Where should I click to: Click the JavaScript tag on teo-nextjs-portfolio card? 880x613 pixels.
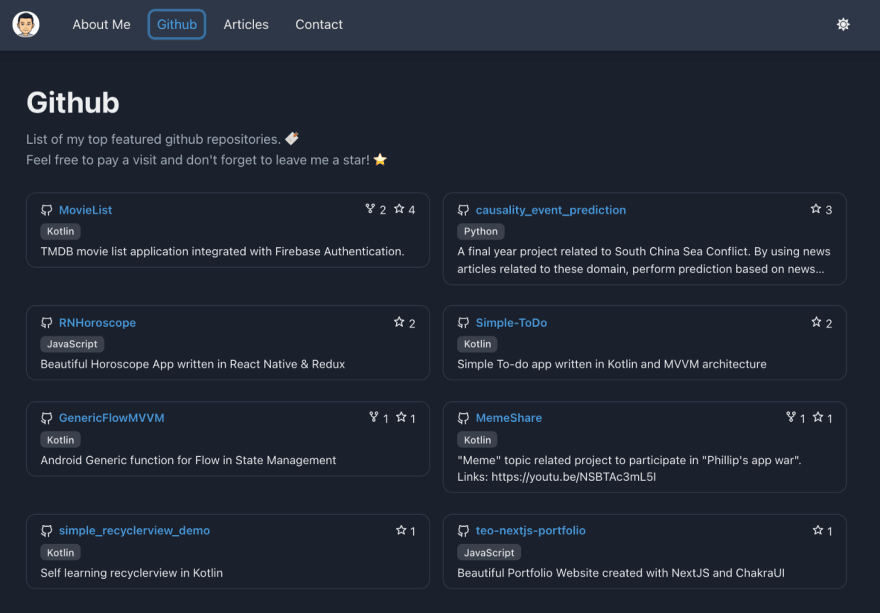point(489,553)
